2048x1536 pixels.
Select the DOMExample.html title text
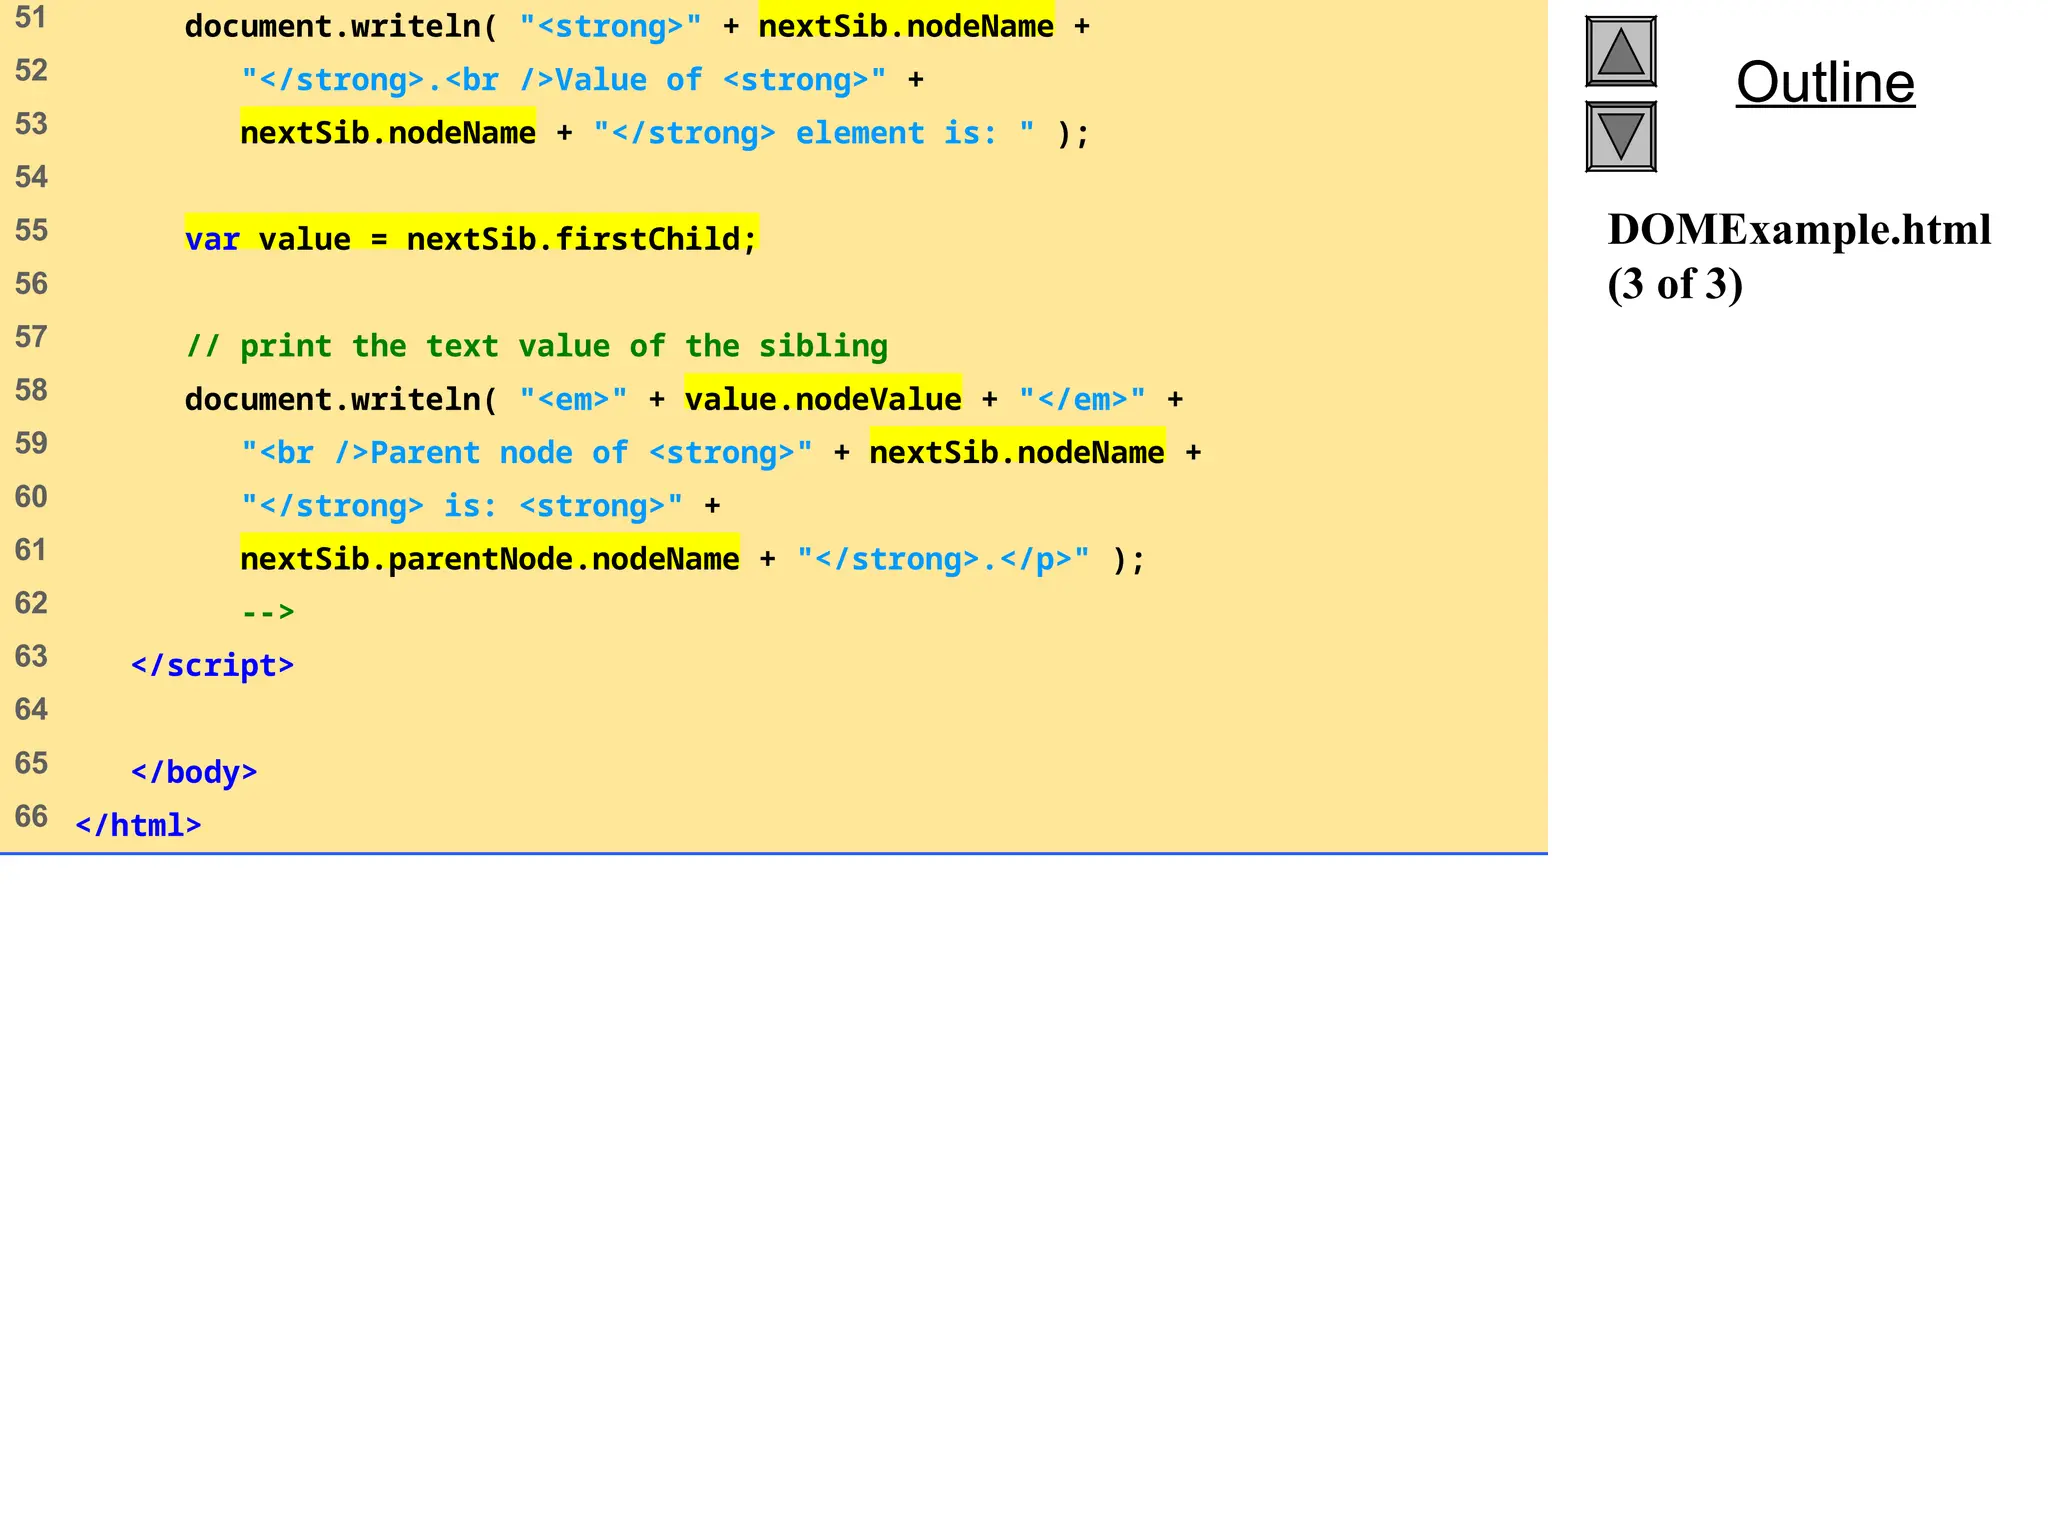(1799, 230)
